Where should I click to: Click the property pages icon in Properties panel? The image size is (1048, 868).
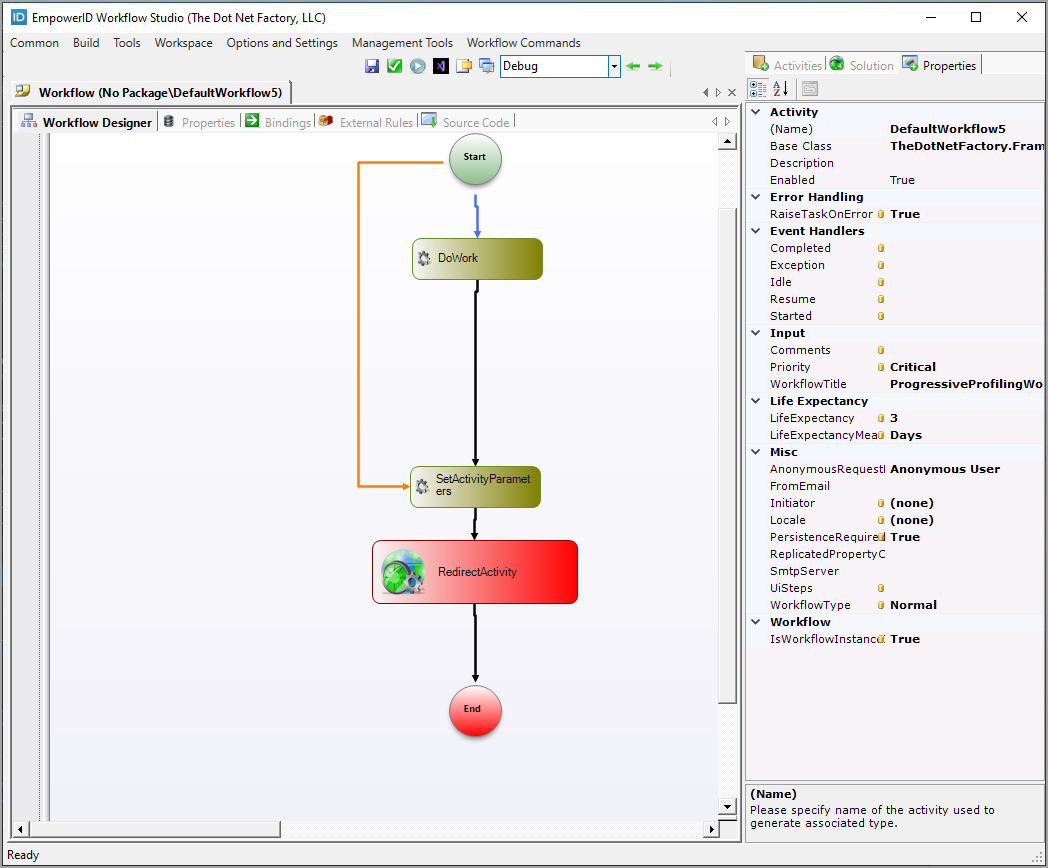(809, 89)
